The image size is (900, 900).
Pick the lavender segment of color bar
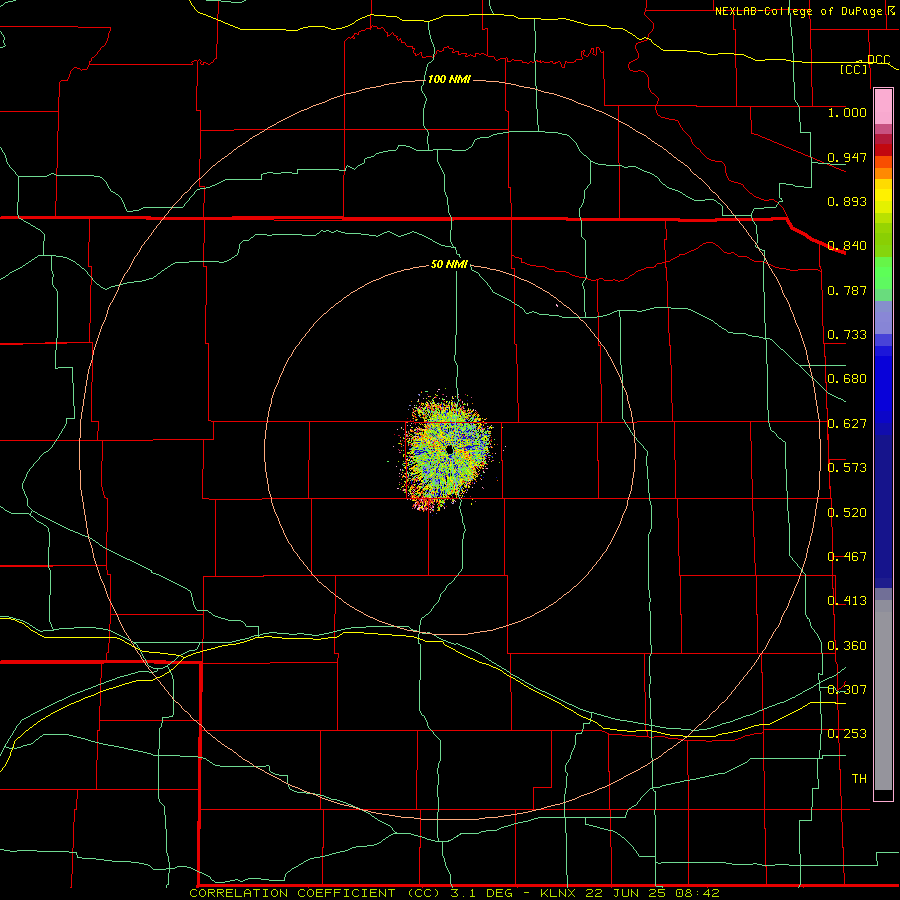[x=883, y=317]
